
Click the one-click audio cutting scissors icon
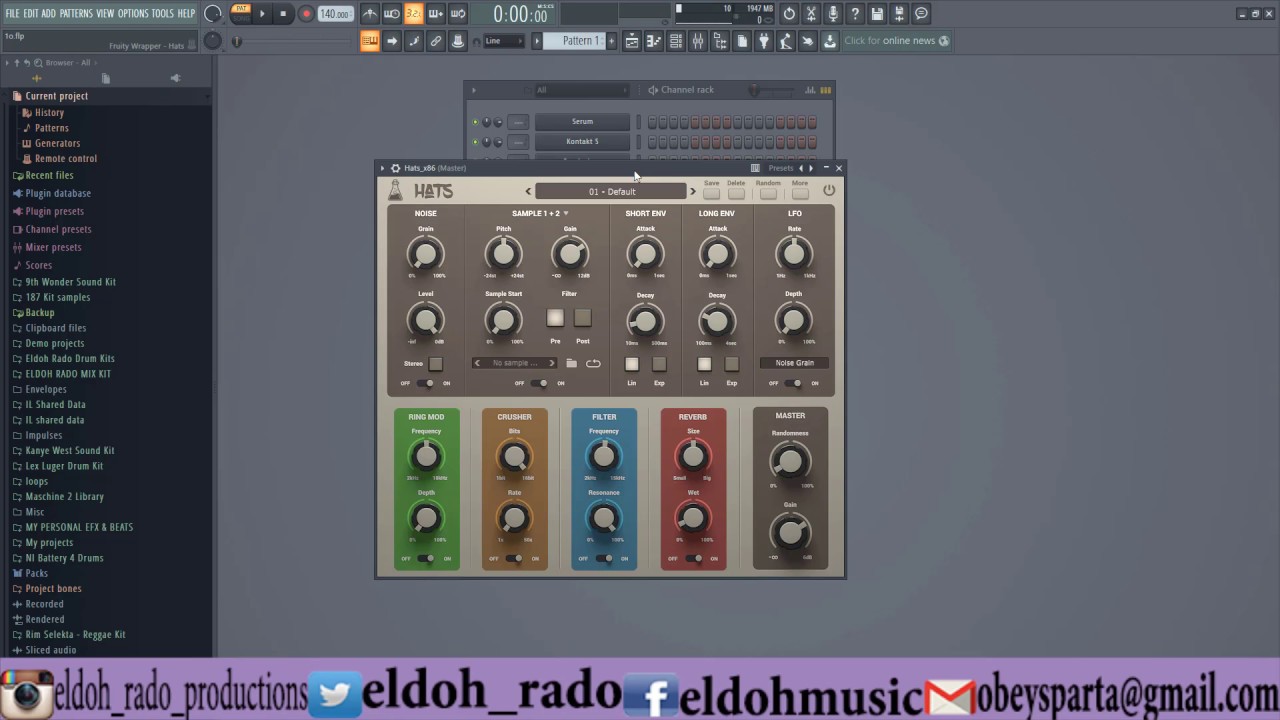811,14
